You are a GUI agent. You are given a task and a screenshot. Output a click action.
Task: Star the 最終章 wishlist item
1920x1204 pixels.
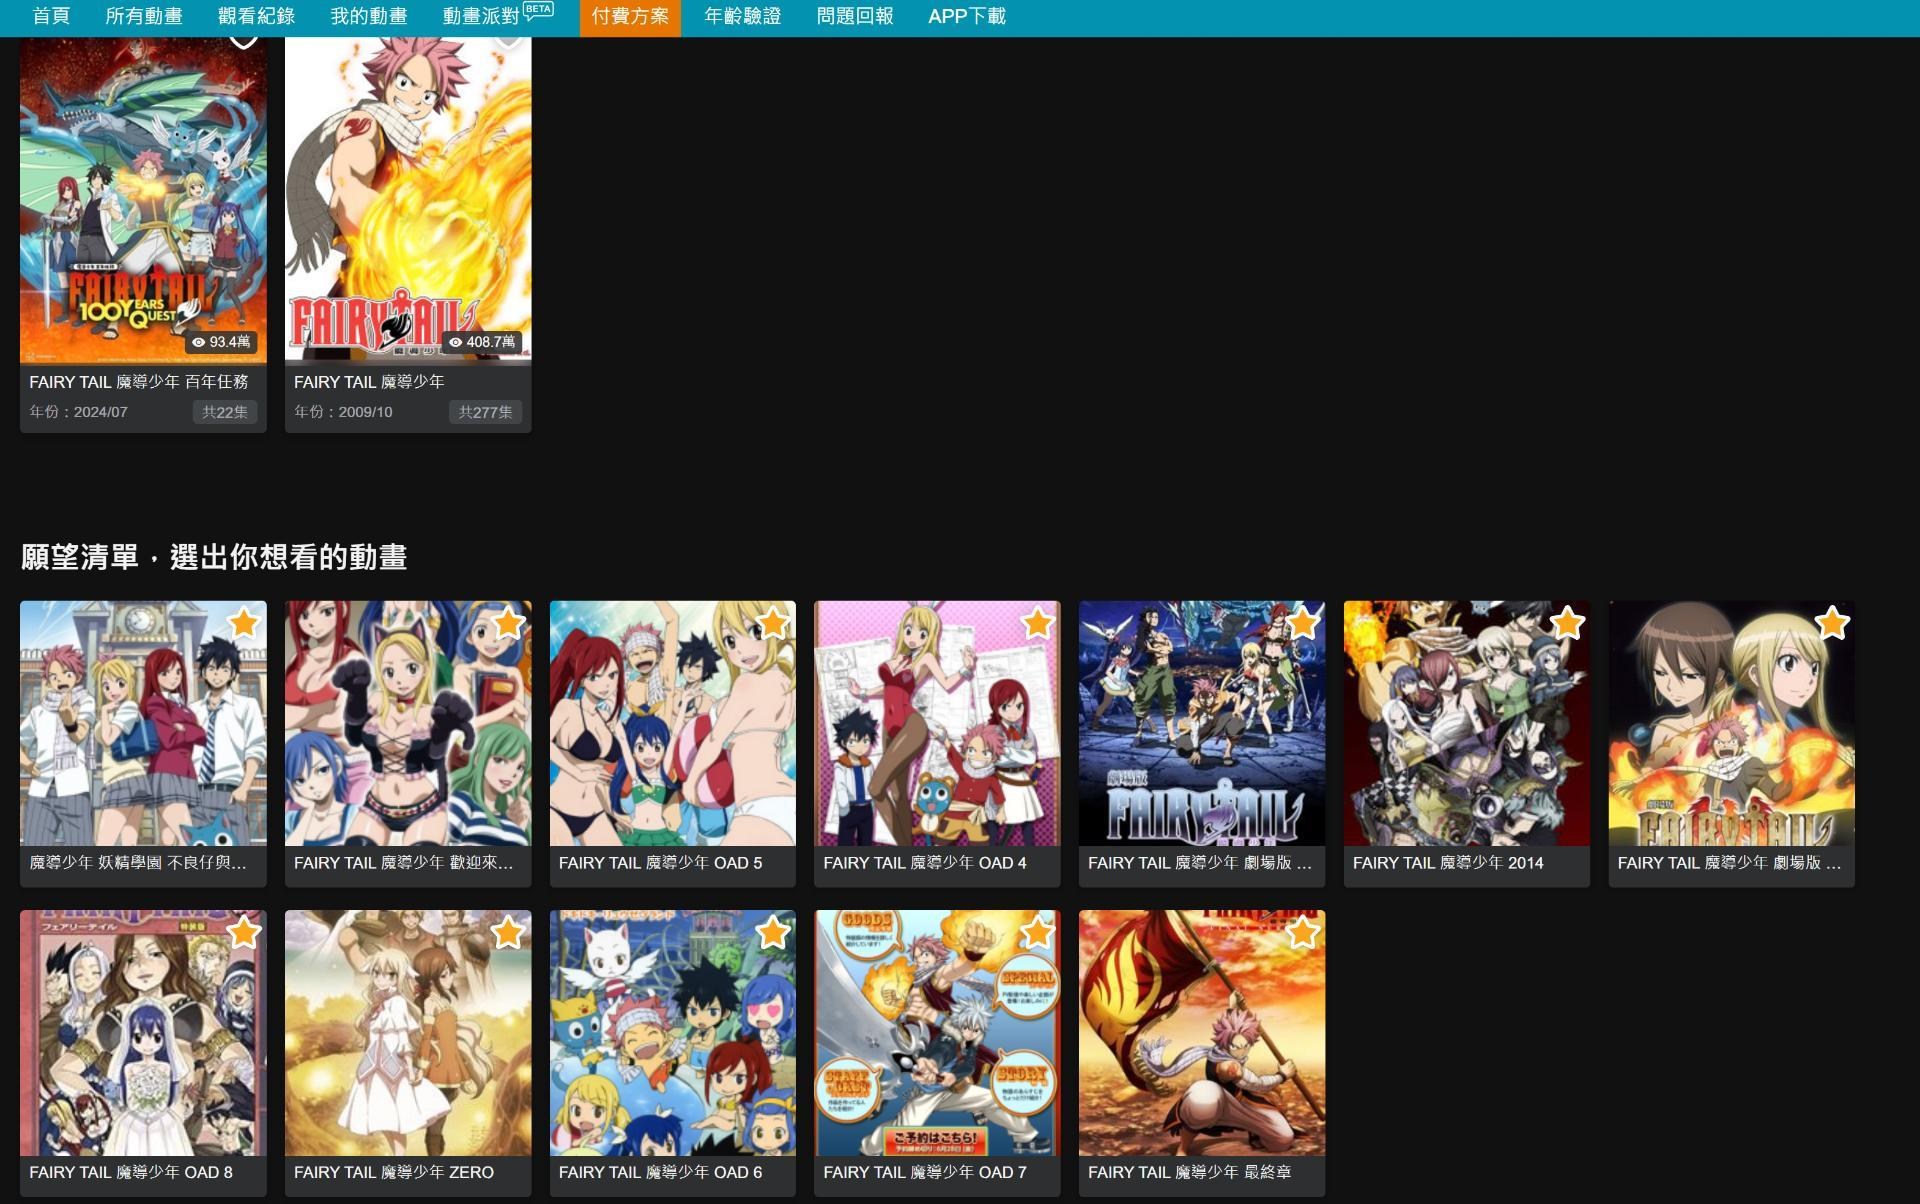tap(1302, 933)
